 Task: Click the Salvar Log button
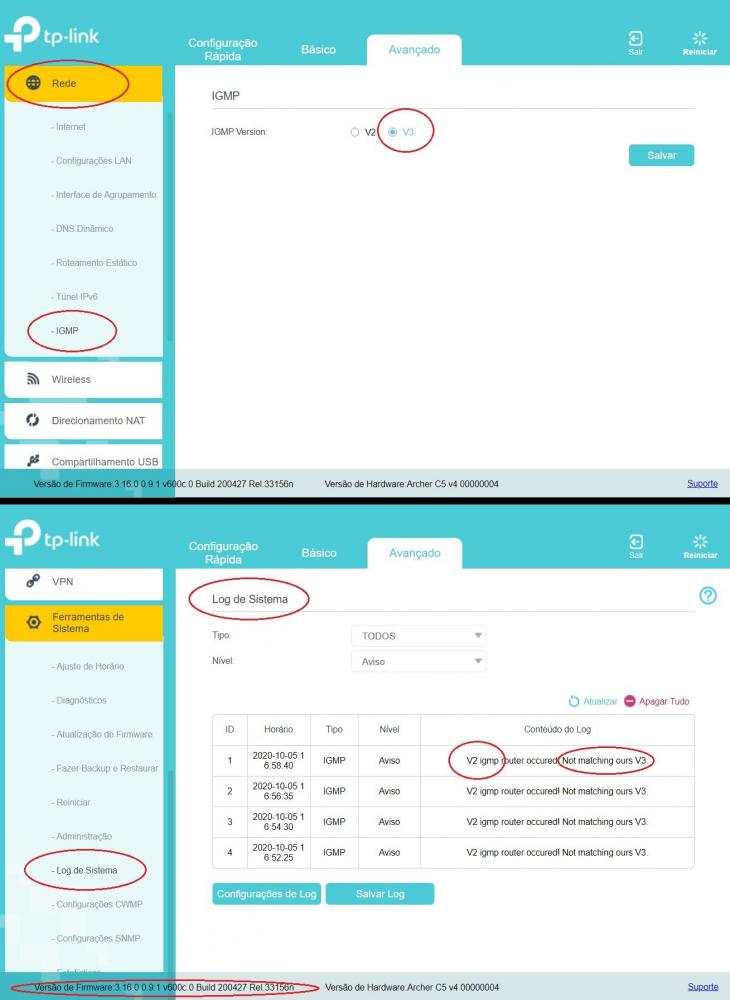(x=380, y=893)
